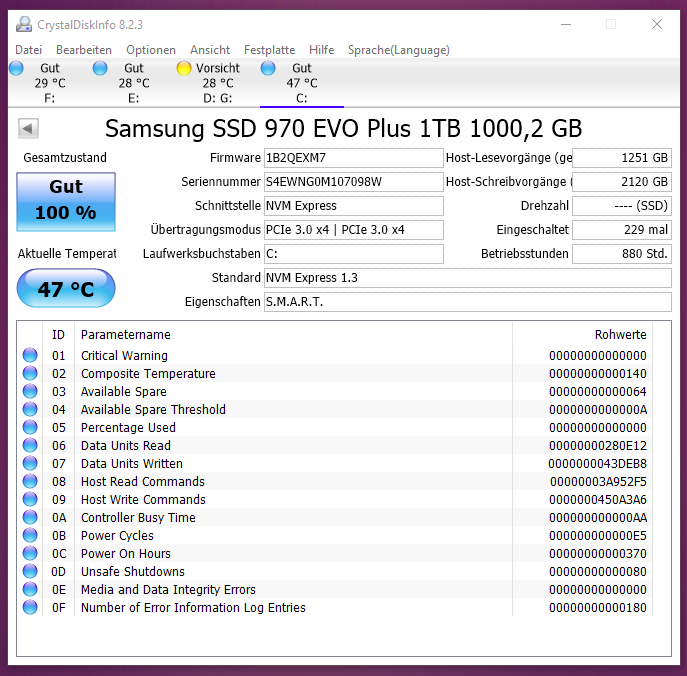This screenshot has width=687, height=676.
Task: Click the Laufwerksbuchstaben field C:
Action: tap(354, 254)
